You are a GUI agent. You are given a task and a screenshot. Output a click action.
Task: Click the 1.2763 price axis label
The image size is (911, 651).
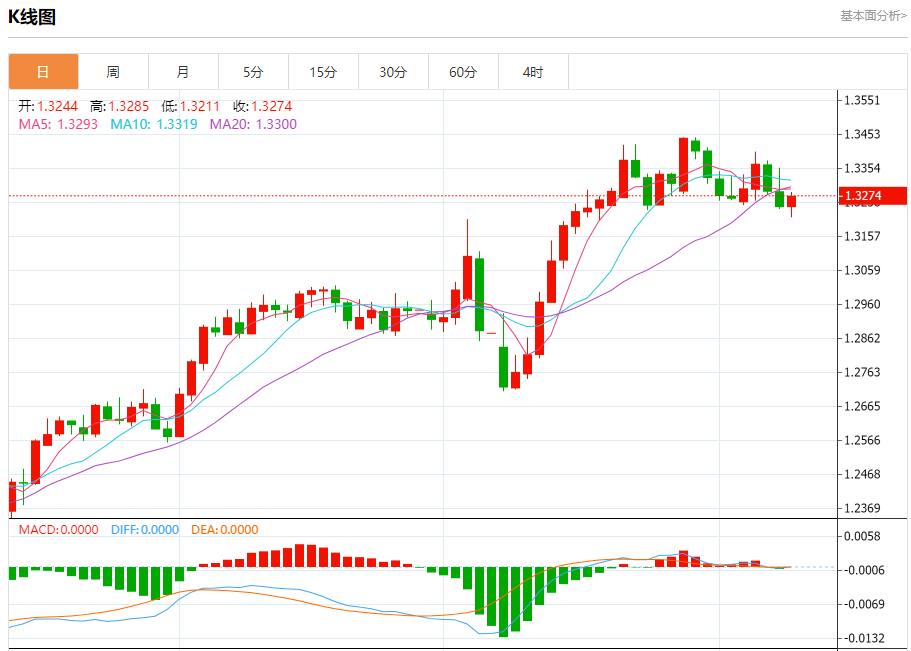coord(862,372)
